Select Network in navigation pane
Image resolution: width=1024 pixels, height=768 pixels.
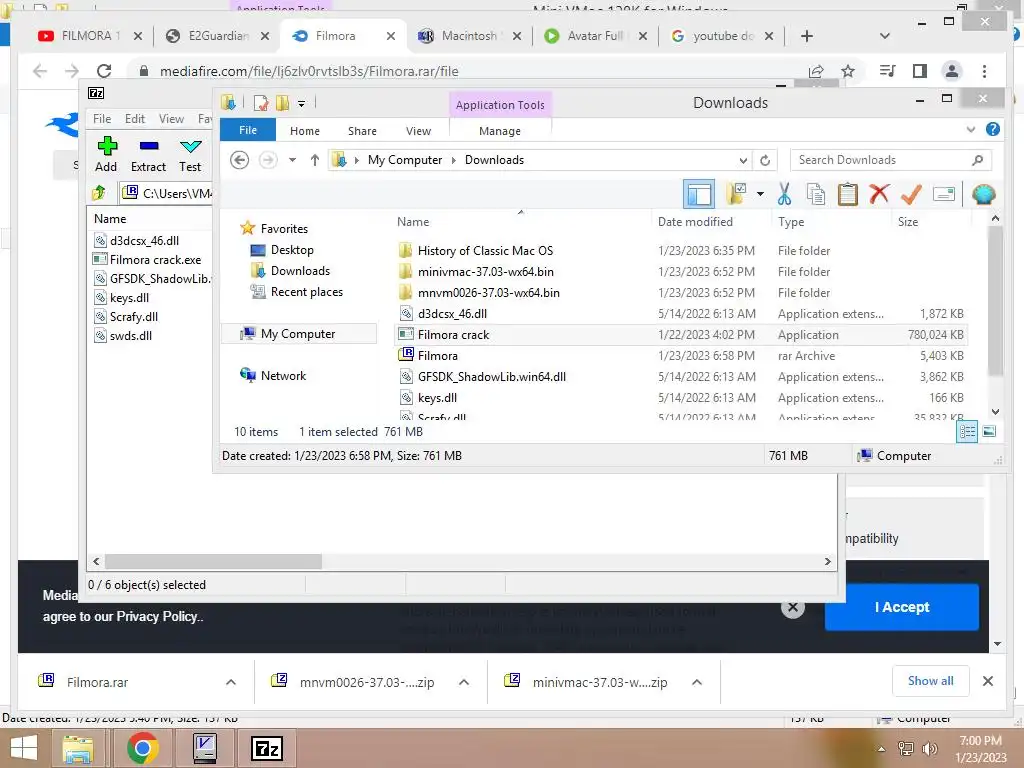pyautogui.click(x=273, y=376)
